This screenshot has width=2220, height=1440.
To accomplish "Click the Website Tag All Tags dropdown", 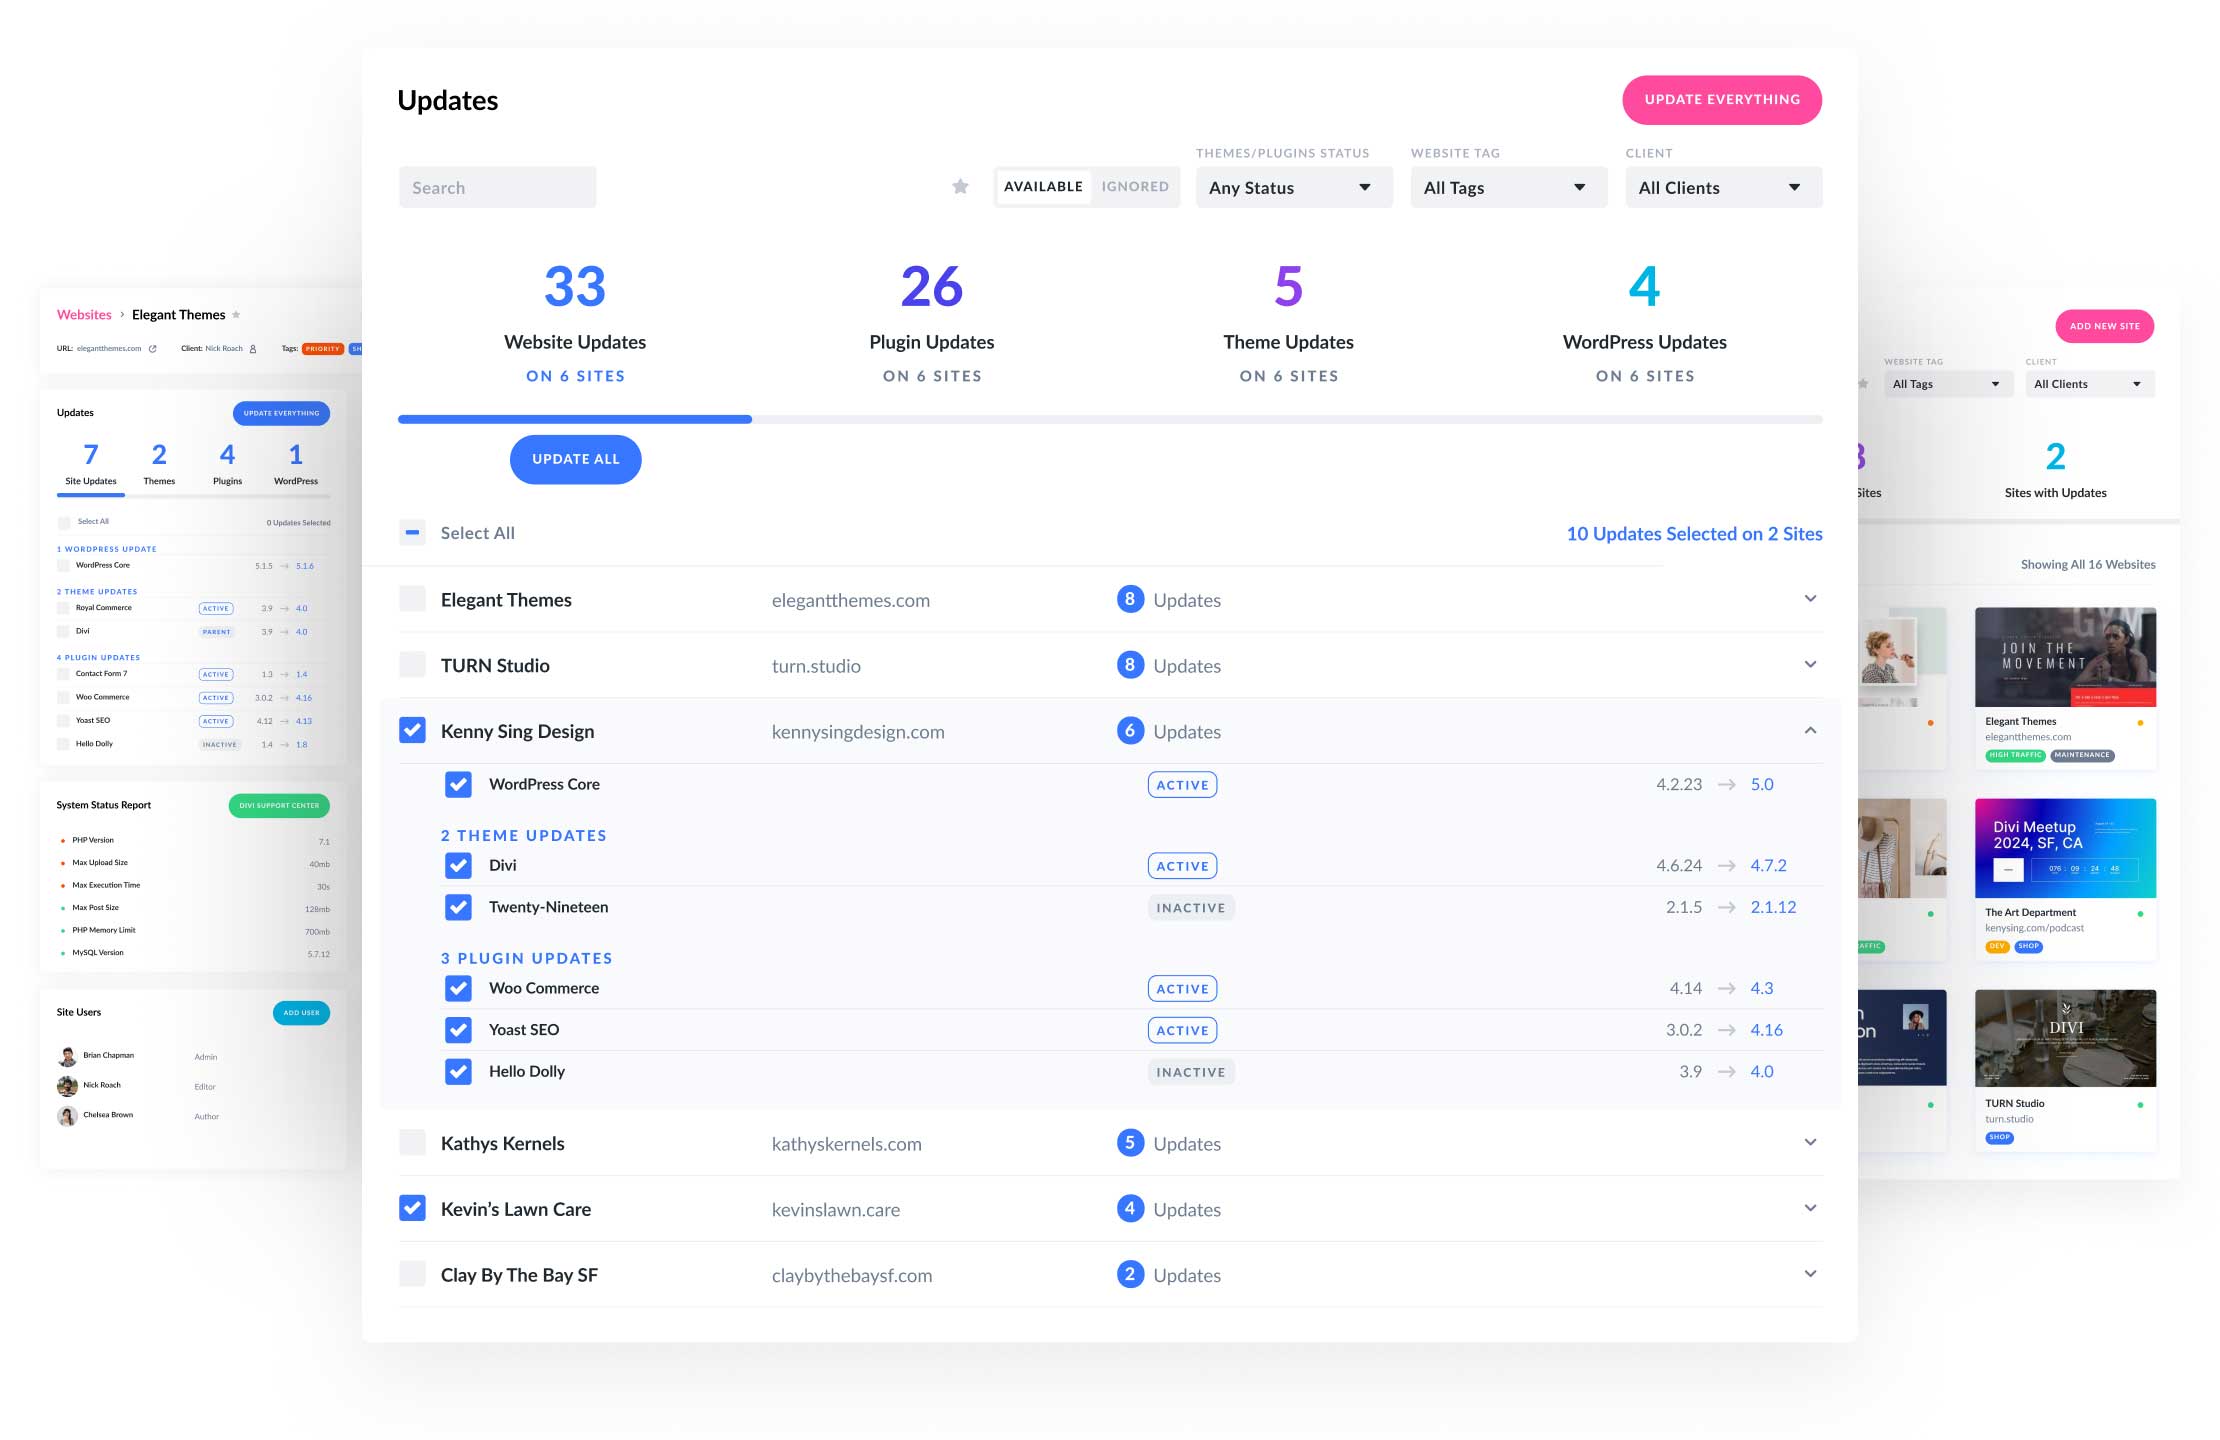I will [x=1500, y=184].
